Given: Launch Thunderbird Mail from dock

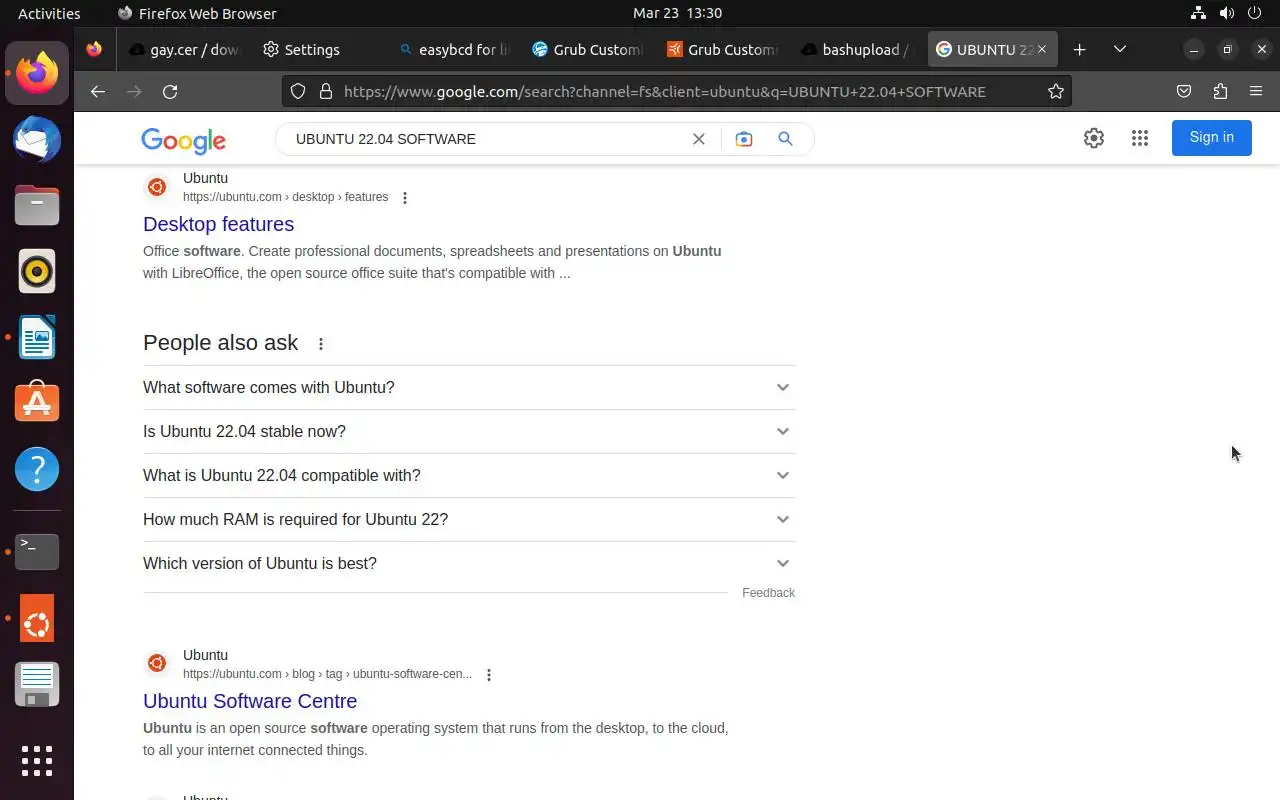Looking at the screenshot, I should (37, 139).
